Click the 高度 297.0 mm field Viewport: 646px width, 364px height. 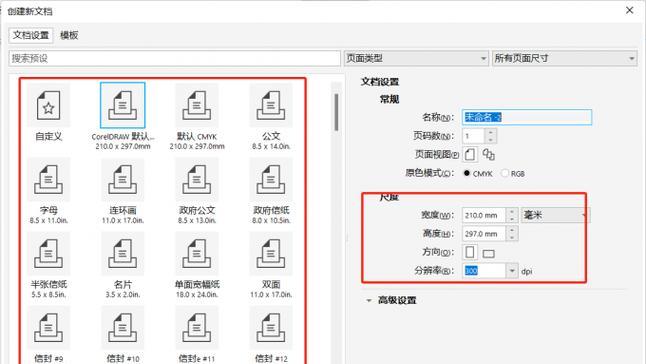[484, 233]
